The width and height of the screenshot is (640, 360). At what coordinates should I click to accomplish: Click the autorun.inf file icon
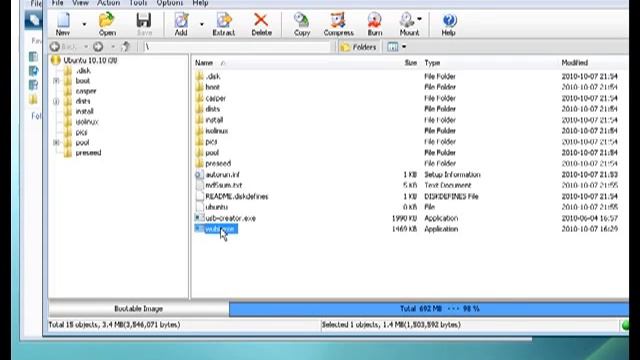point(199,174)
